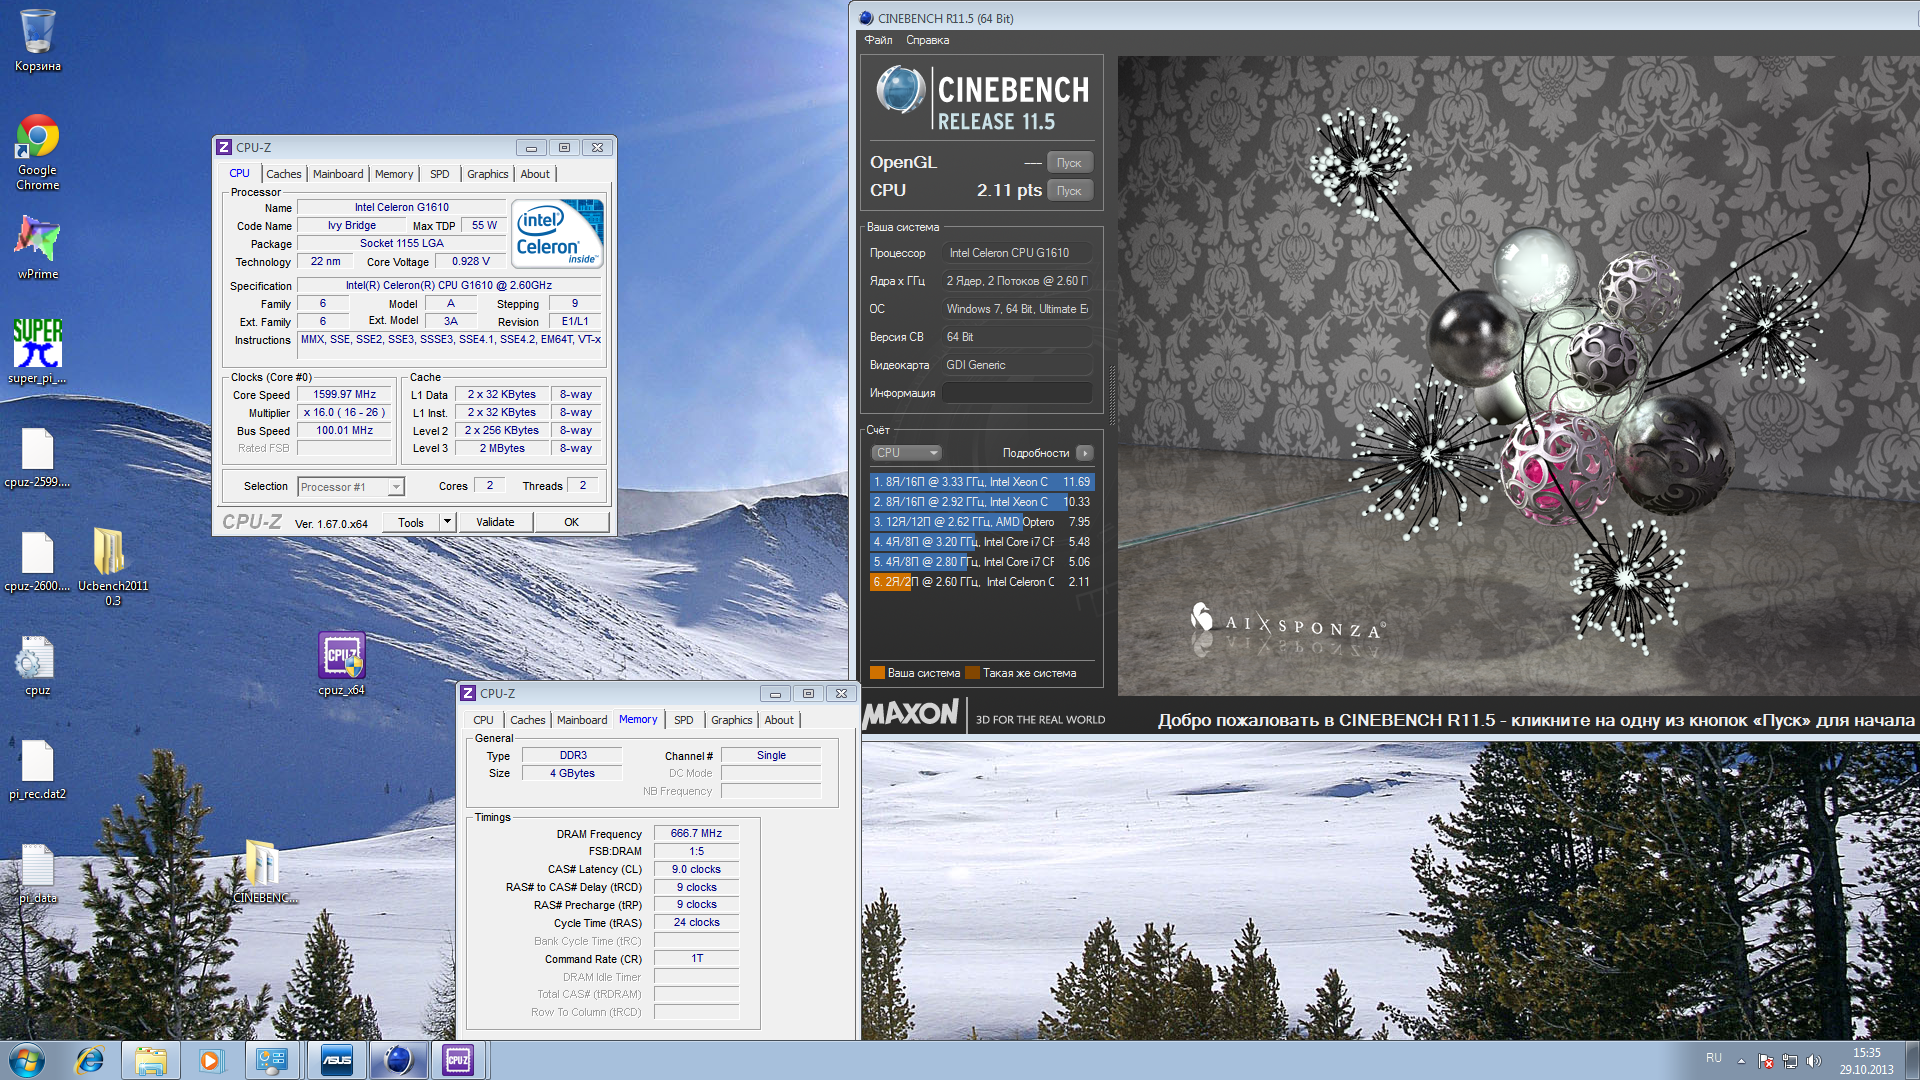Select the cpuz-2600 file on desktop
Viewport: 1920px width, 1080px height.
point(37,560)
